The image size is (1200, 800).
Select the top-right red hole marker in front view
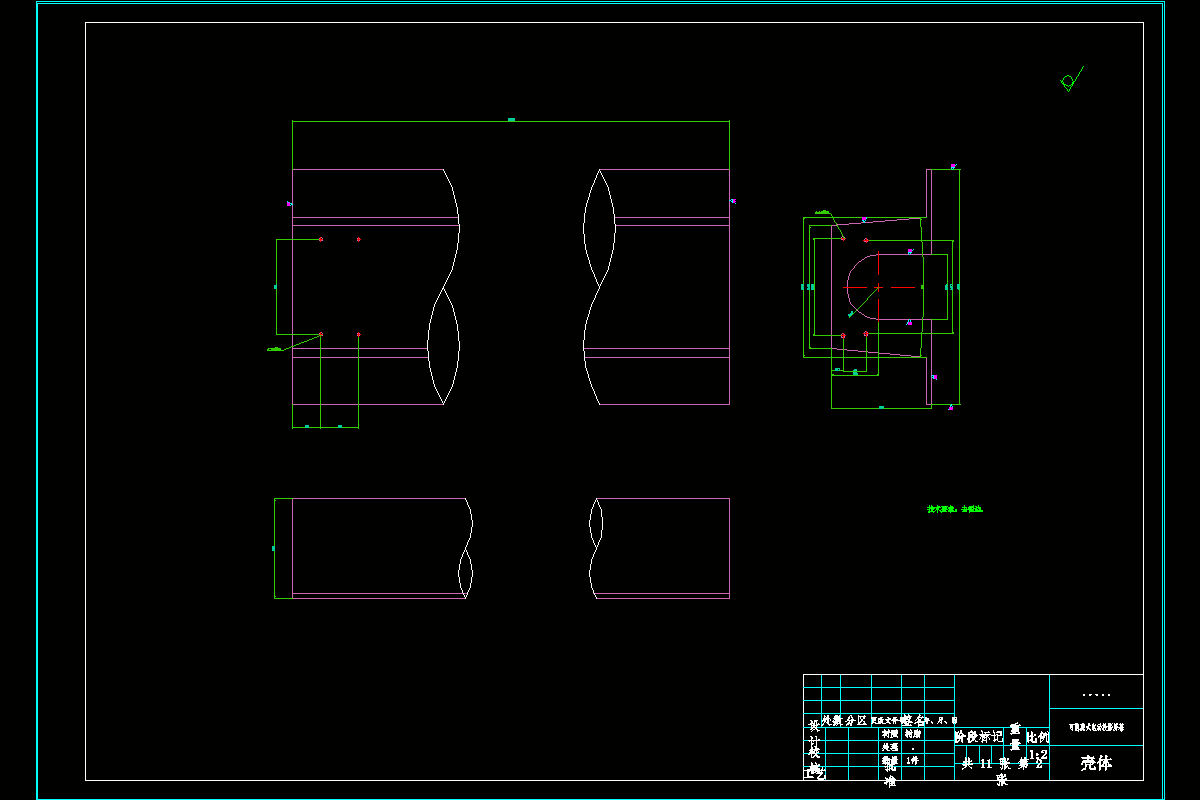(x=358, y=239)
